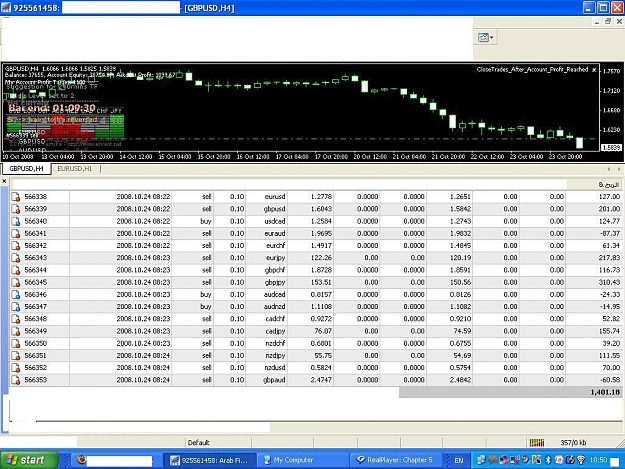Image resolution: width=625 pixels, height=469 pixels.
Task: Minimize the inner chart window
Action: coord(597,22)
